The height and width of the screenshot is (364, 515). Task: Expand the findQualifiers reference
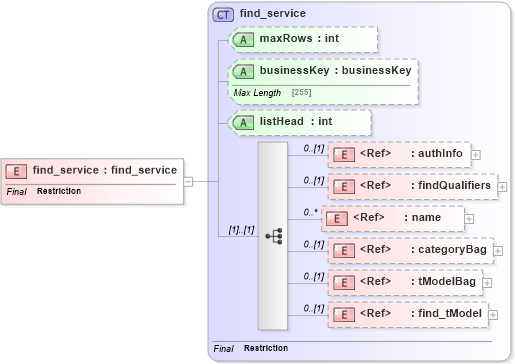502,187
